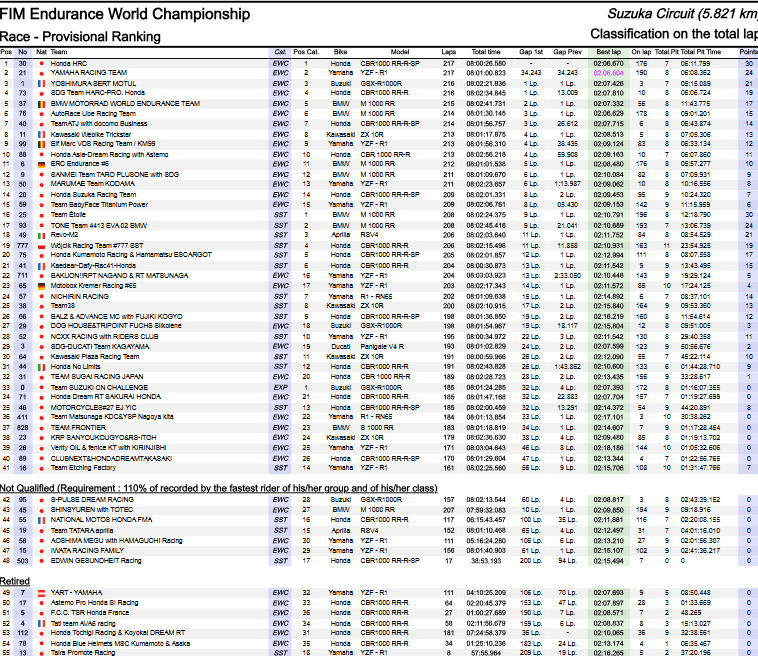
Task: Select the YAMAHA RACING TEAM row
Action: coord(379,73)
